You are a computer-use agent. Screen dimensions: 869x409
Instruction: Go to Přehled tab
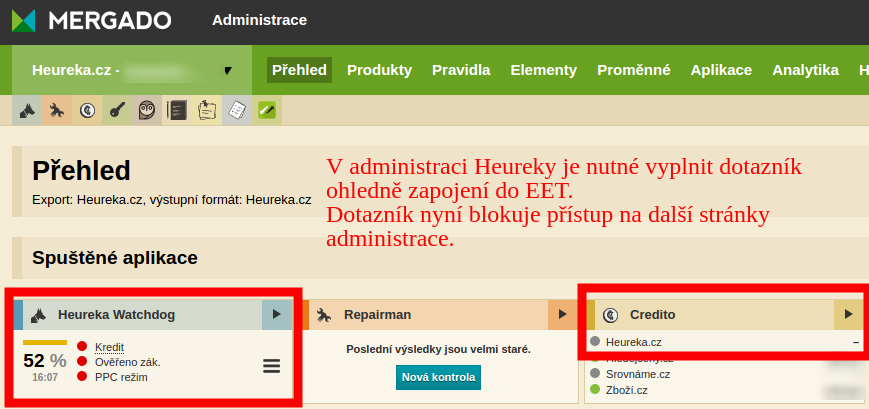[x=299, y=70]
